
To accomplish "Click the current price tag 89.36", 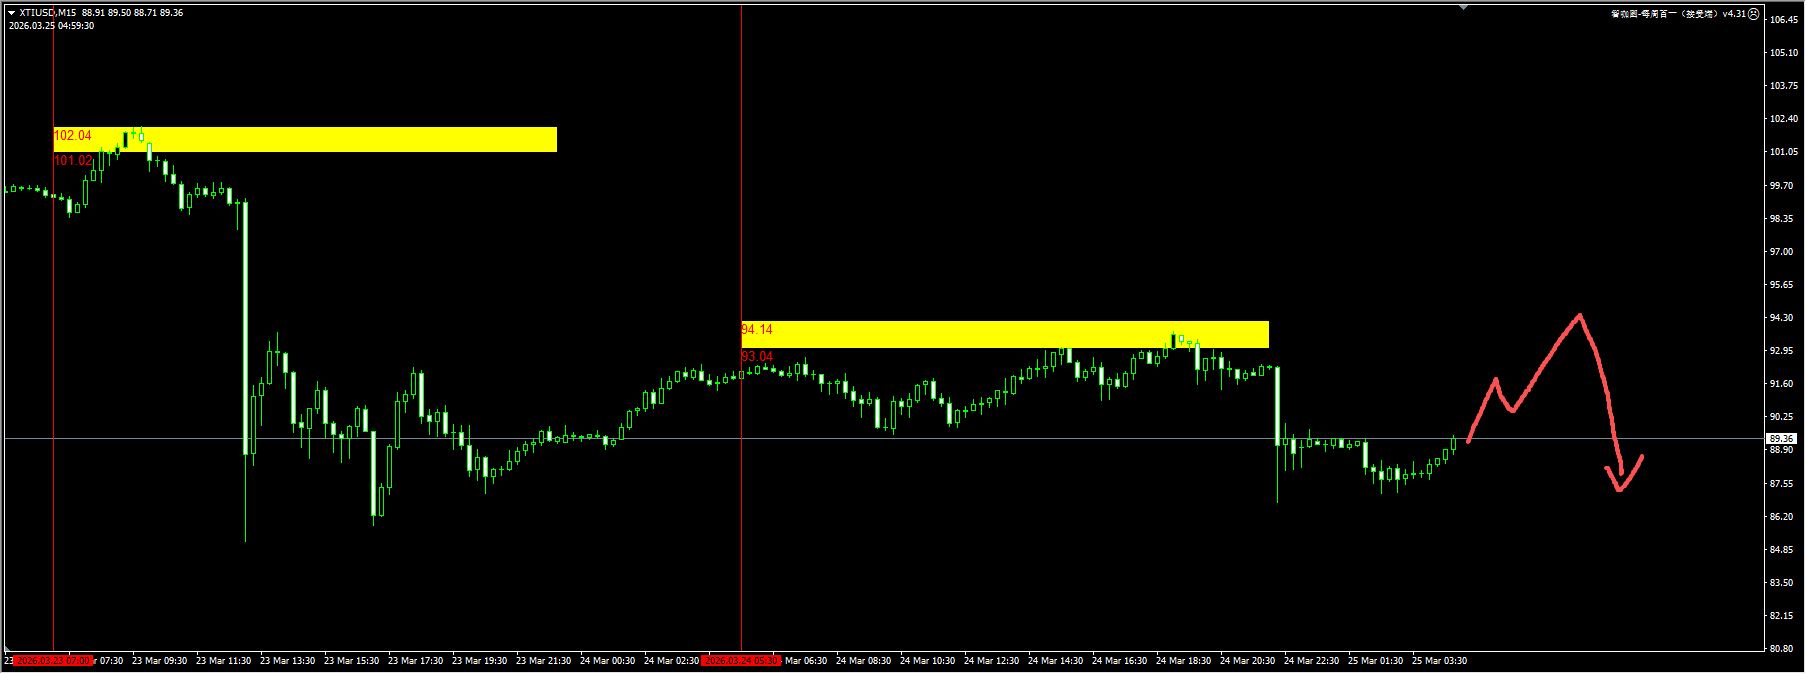I will [1781, 439].
